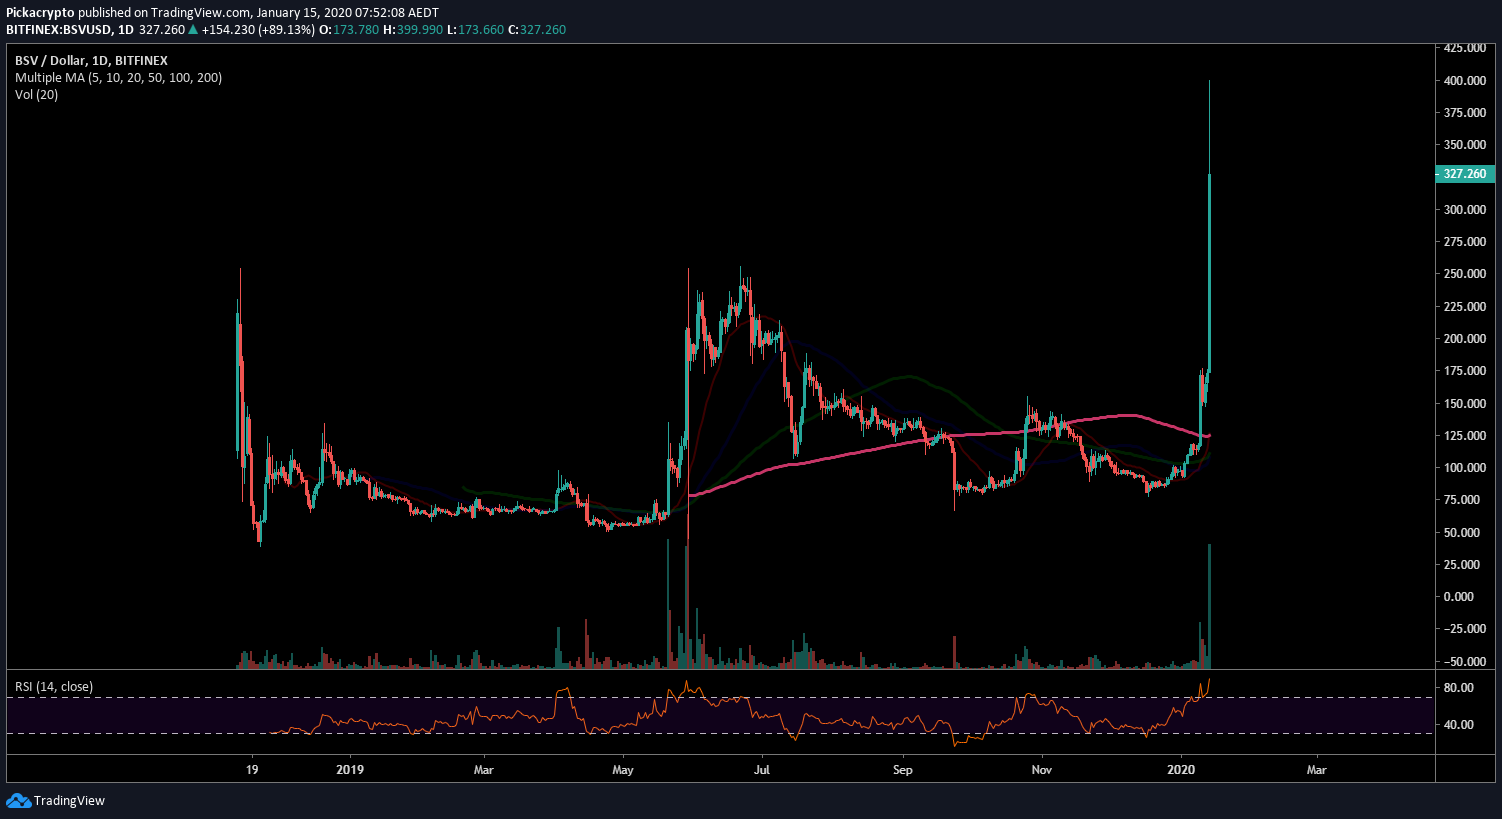1502x819 pixels.
Task: Click the Sep time axis label
Action: click(x=903, y=770)
